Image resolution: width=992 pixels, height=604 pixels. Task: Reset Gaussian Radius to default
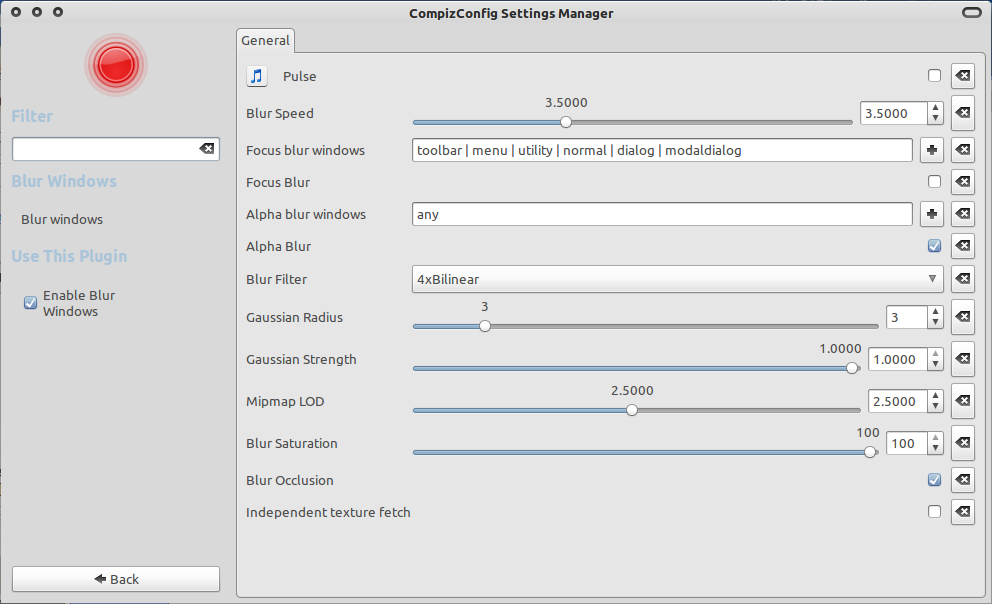(962, 317)
